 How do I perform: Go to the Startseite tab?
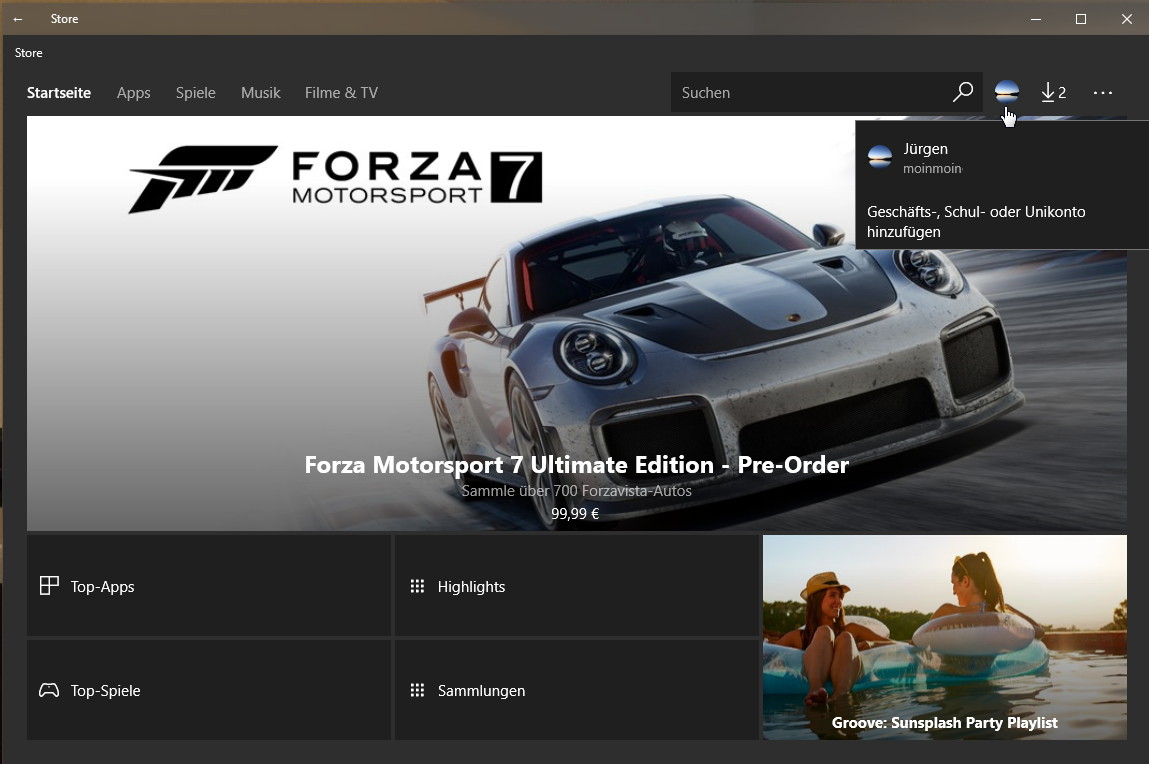pos(59,93)
